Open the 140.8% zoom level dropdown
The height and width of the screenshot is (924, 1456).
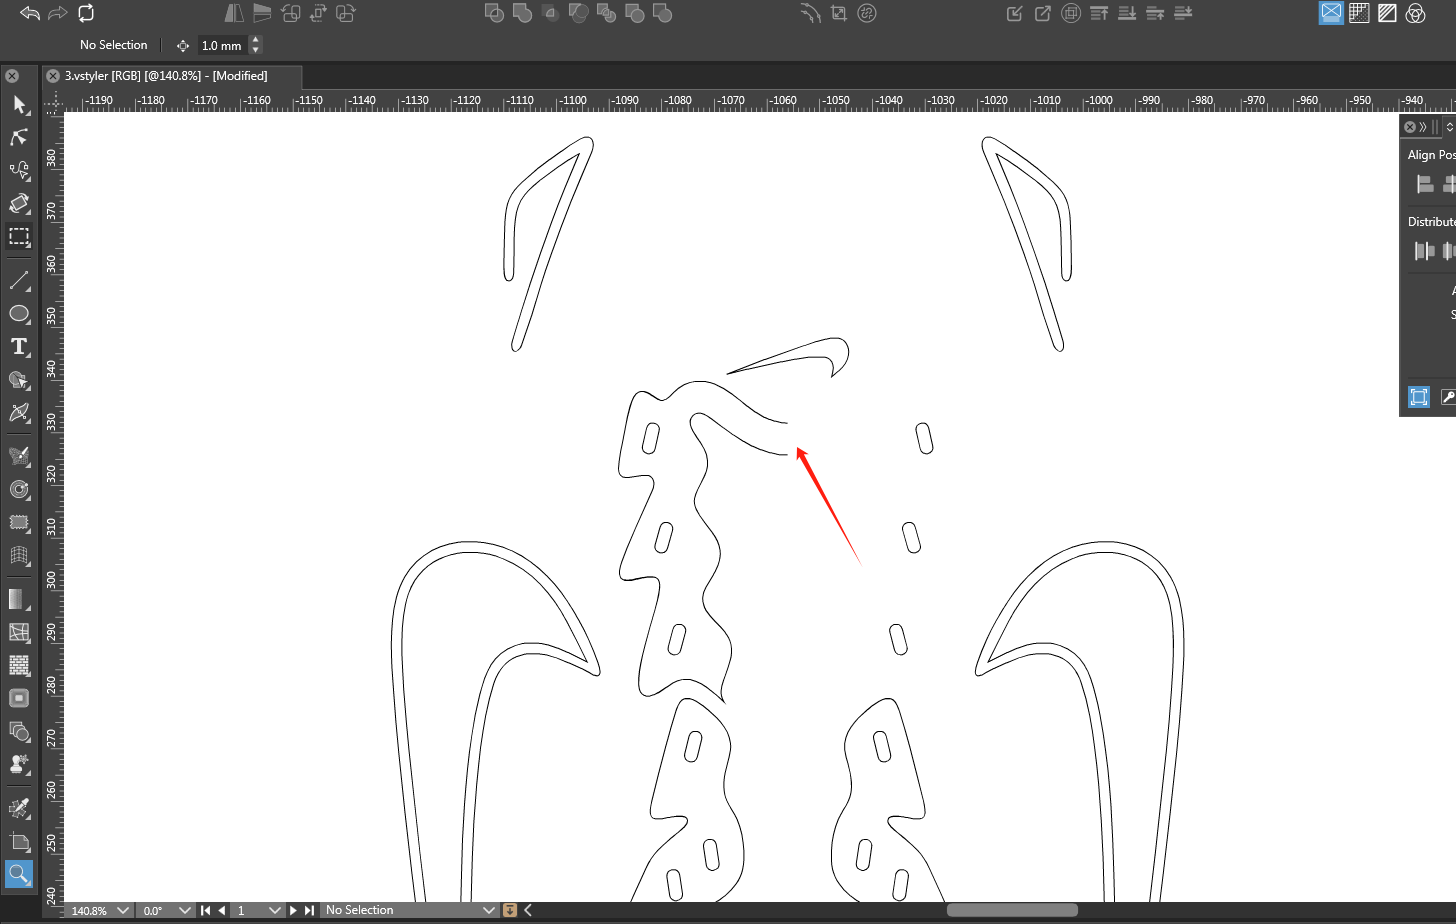click(x=123, y=910)
